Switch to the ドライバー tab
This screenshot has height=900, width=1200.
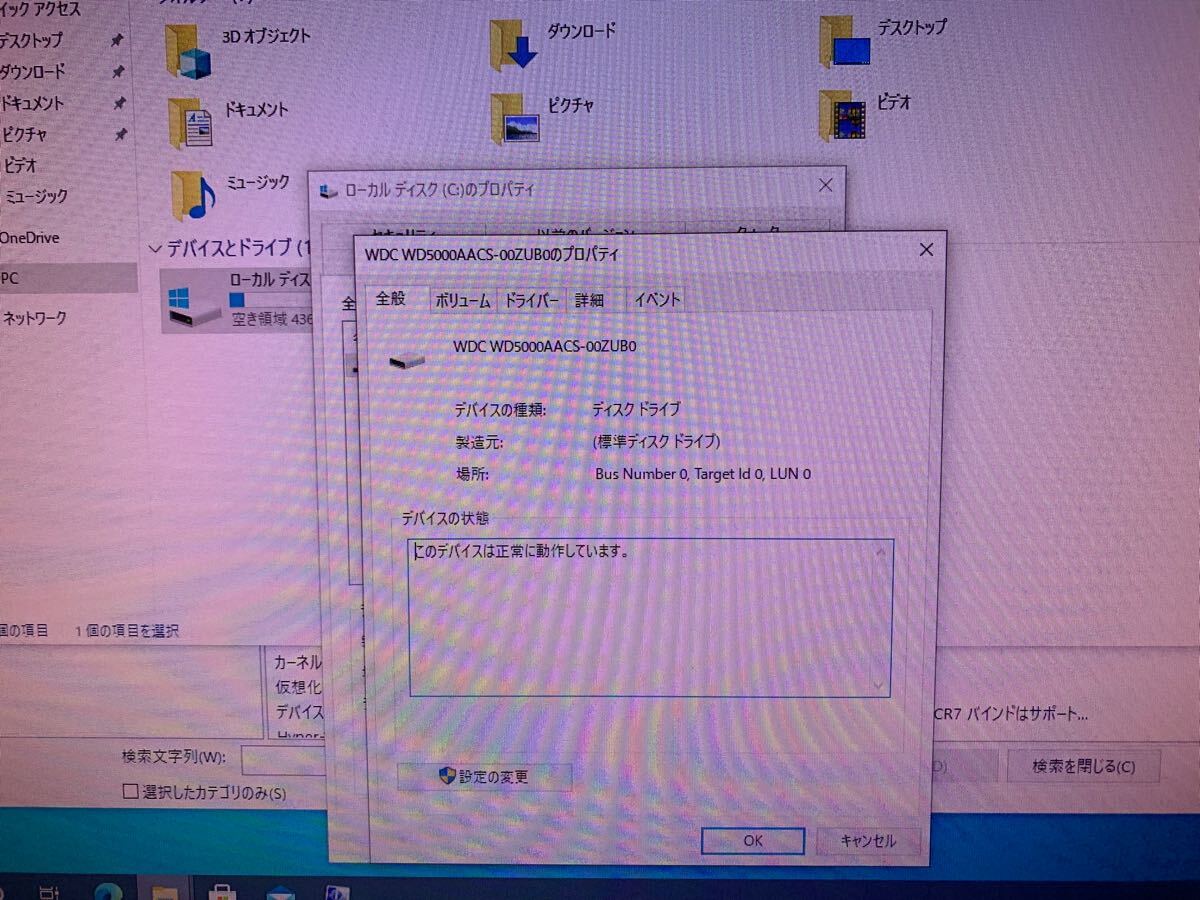[531, 300]
